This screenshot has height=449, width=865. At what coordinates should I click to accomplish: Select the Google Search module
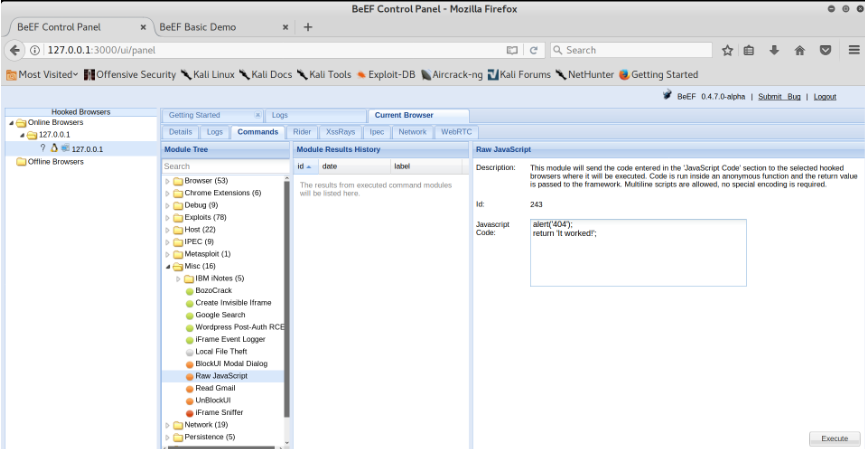[x=220, y=315]
